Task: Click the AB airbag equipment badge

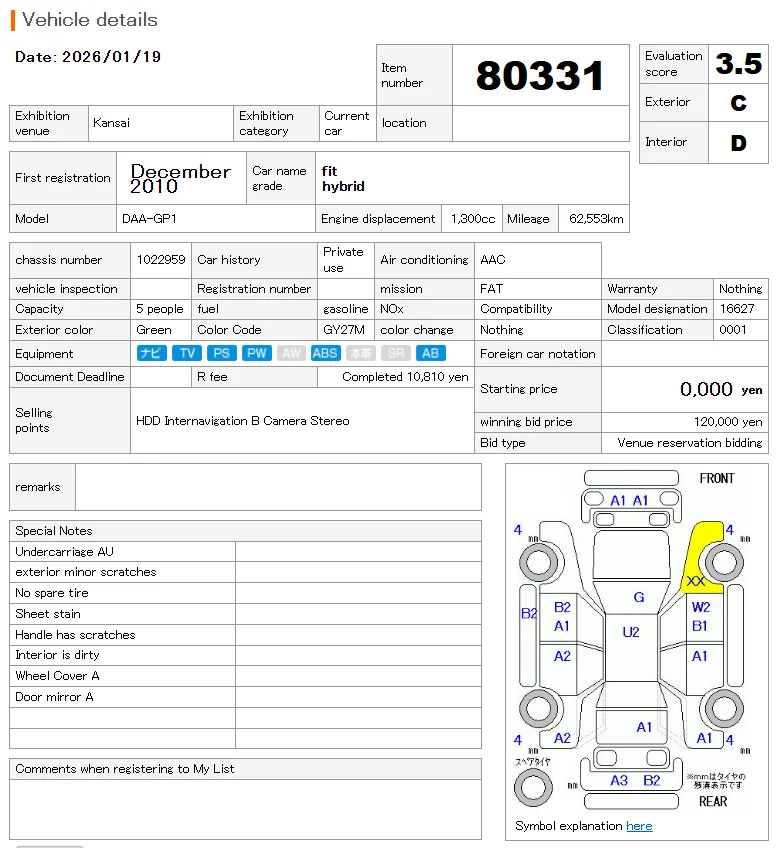Action: click(x=430, y=353)
